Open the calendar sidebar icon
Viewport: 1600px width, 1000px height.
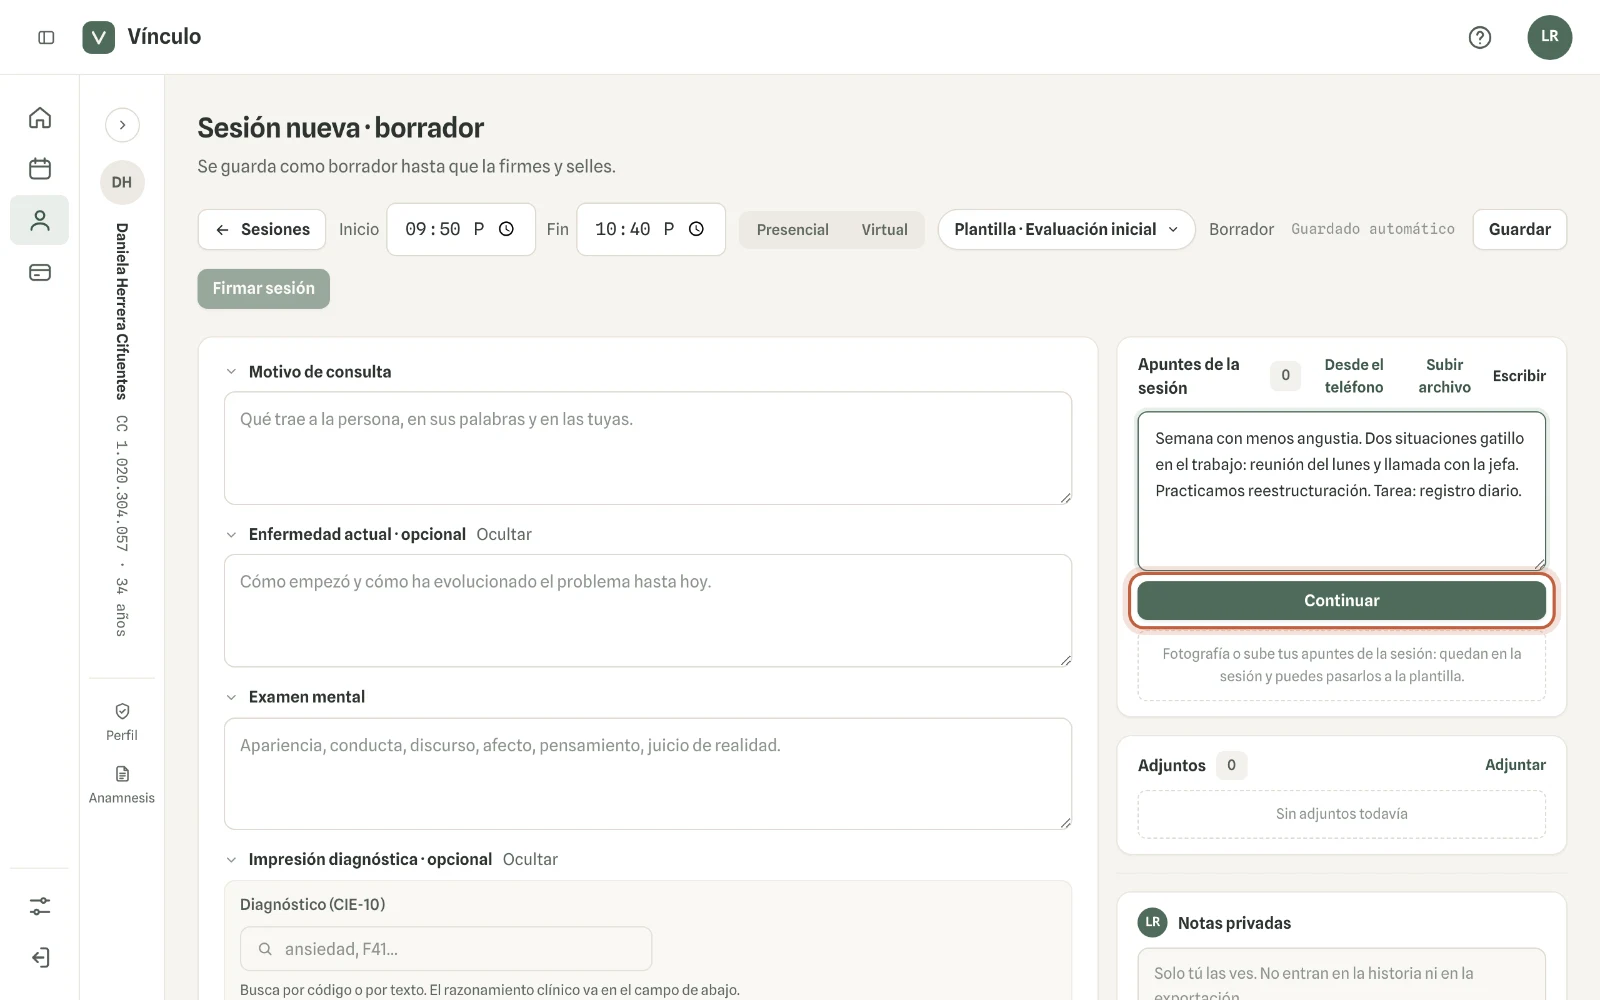click(x=40, y=169)
